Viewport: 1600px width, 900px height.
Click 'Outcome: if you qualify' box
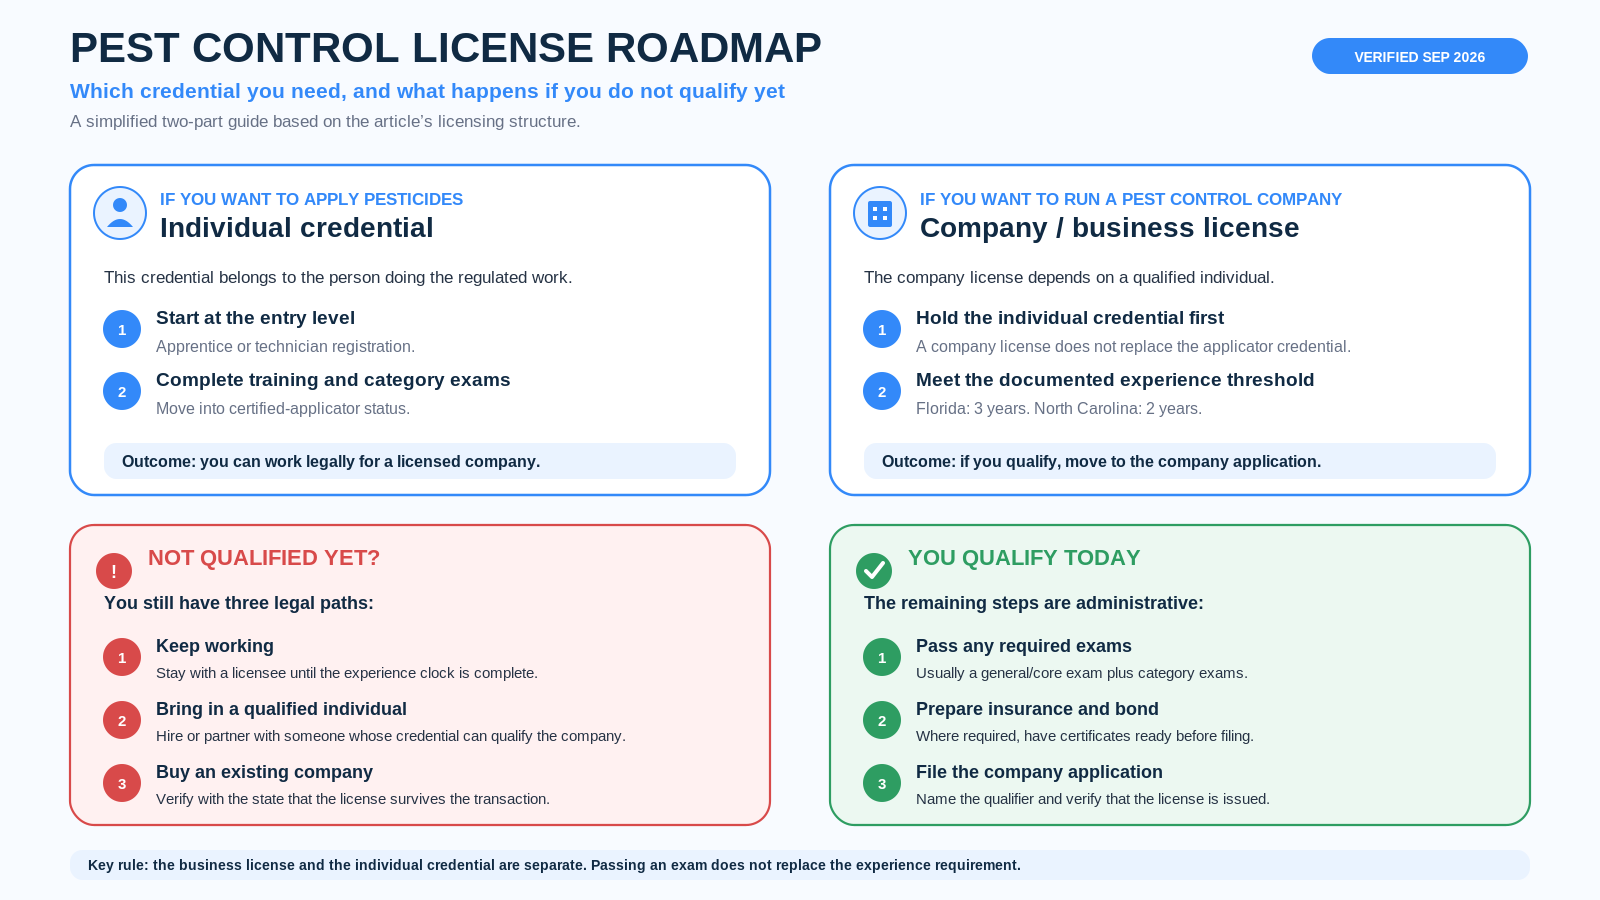(1180, 461)
